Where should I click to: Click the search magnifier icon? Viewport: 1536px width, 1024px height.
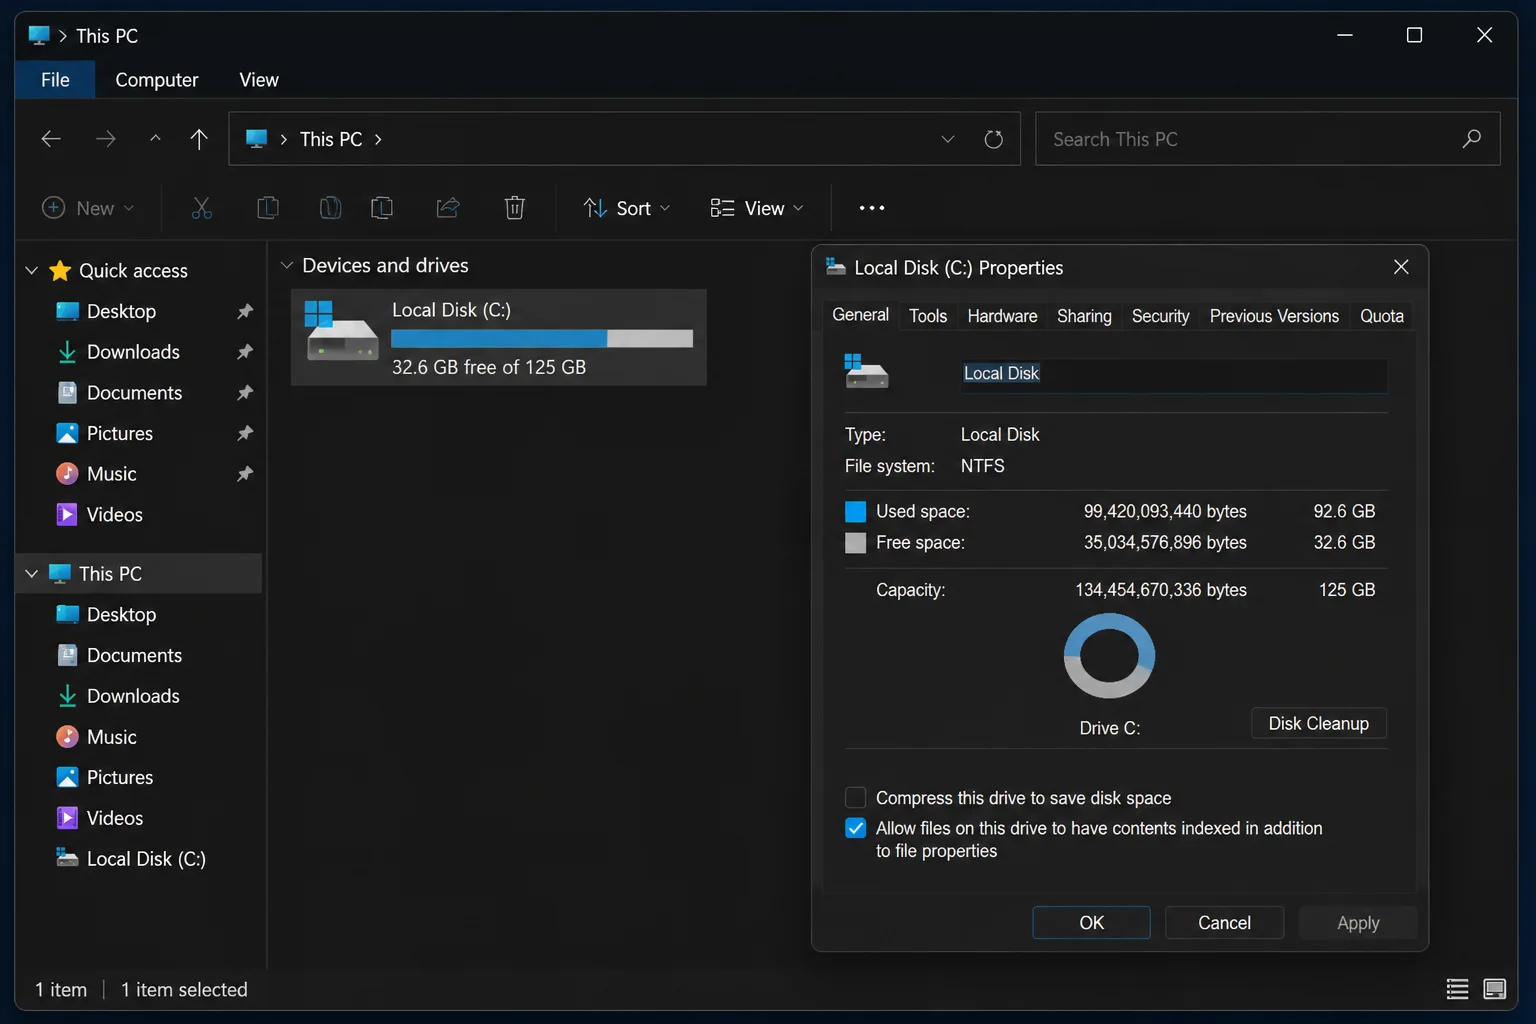point(1471,139)
